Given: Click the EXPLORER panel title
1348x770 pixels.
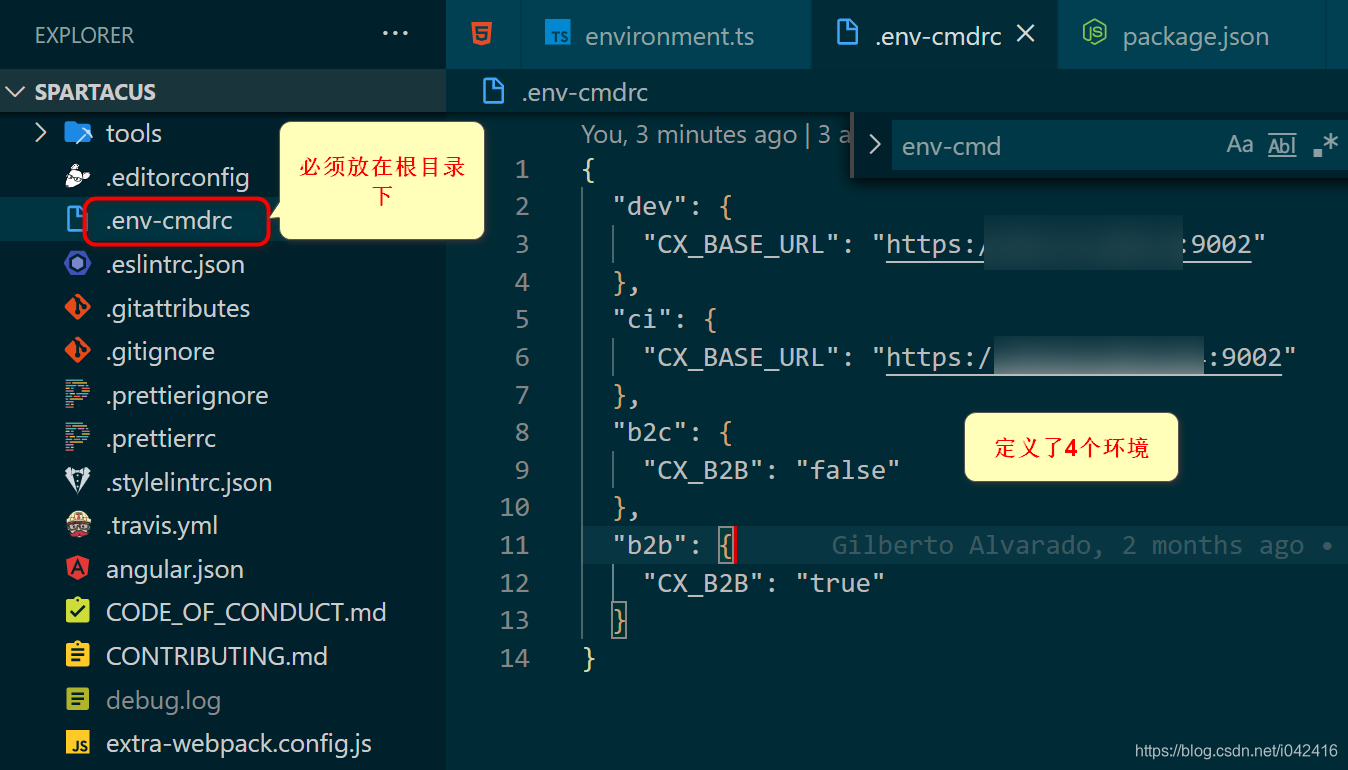Looking at the screenshot, I should (x=84, y=35).
